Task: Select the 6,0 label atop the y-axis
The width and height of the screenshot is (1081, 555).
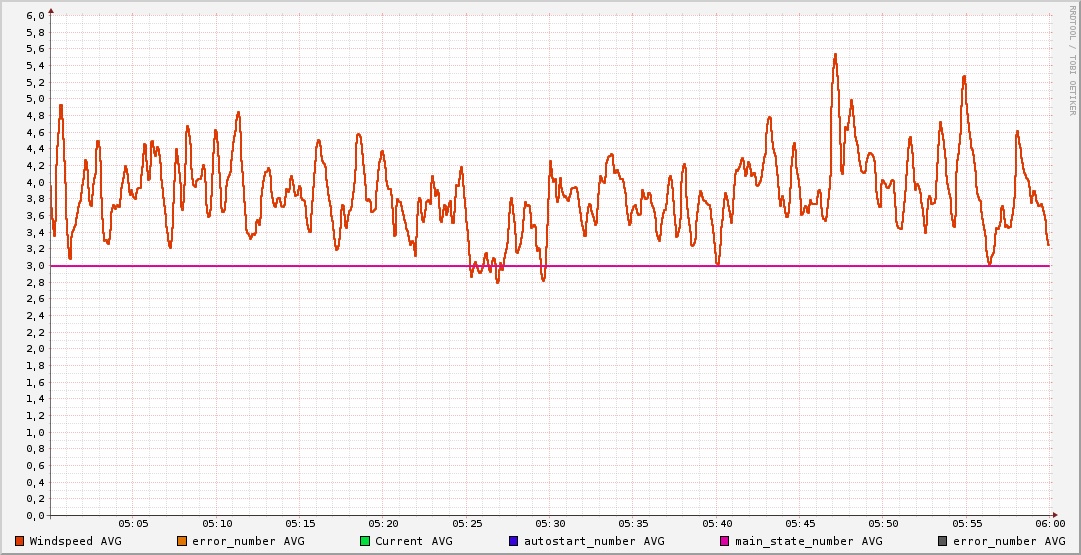Action: click(x=35, y=16)
